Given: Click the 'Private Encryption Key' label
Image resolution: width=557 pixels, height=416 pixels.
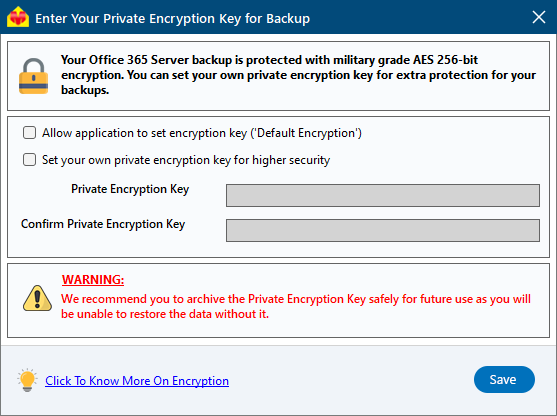Looking at the screenshot, I should (130, 189).
